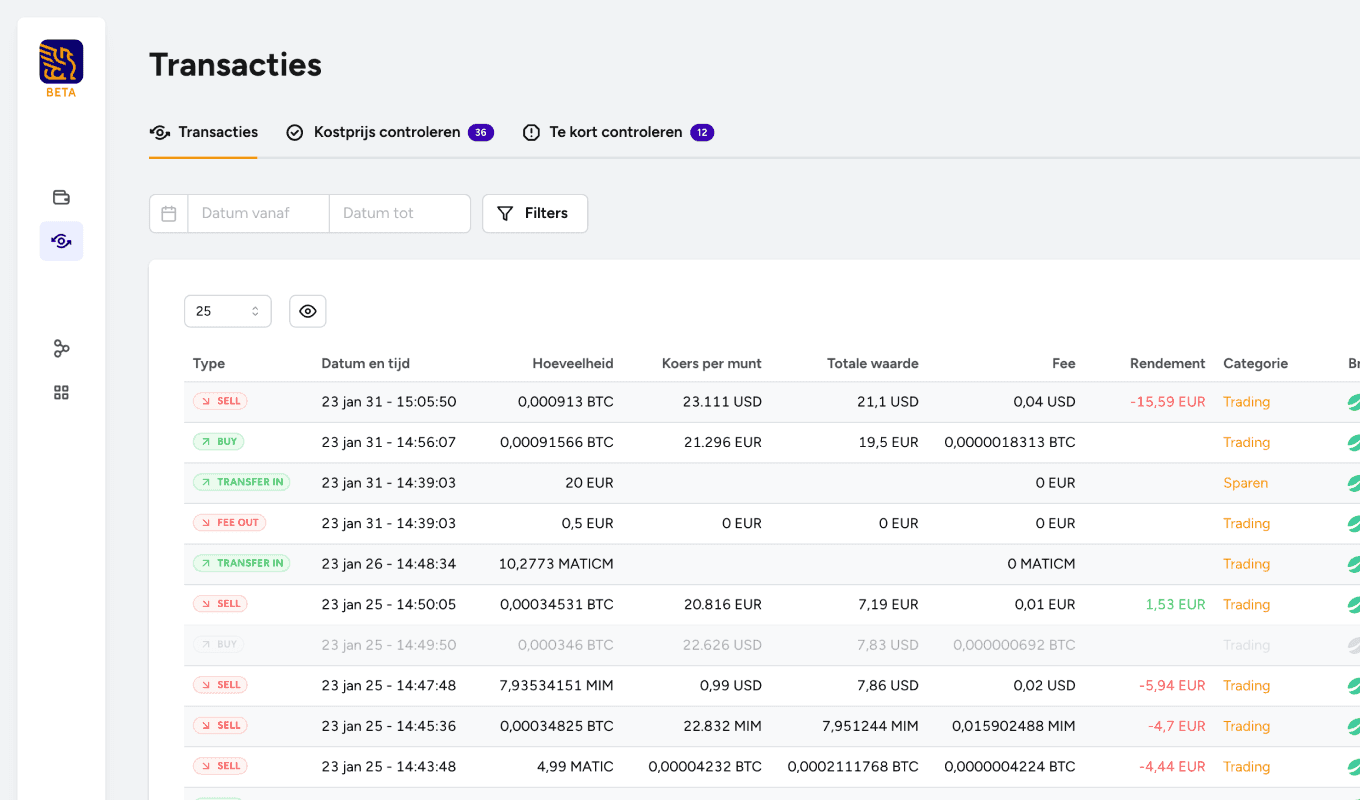Click price 21.296 EUR
This screenshot has width=1360, height=800.
pyautogui.click(x=723, y=442)
